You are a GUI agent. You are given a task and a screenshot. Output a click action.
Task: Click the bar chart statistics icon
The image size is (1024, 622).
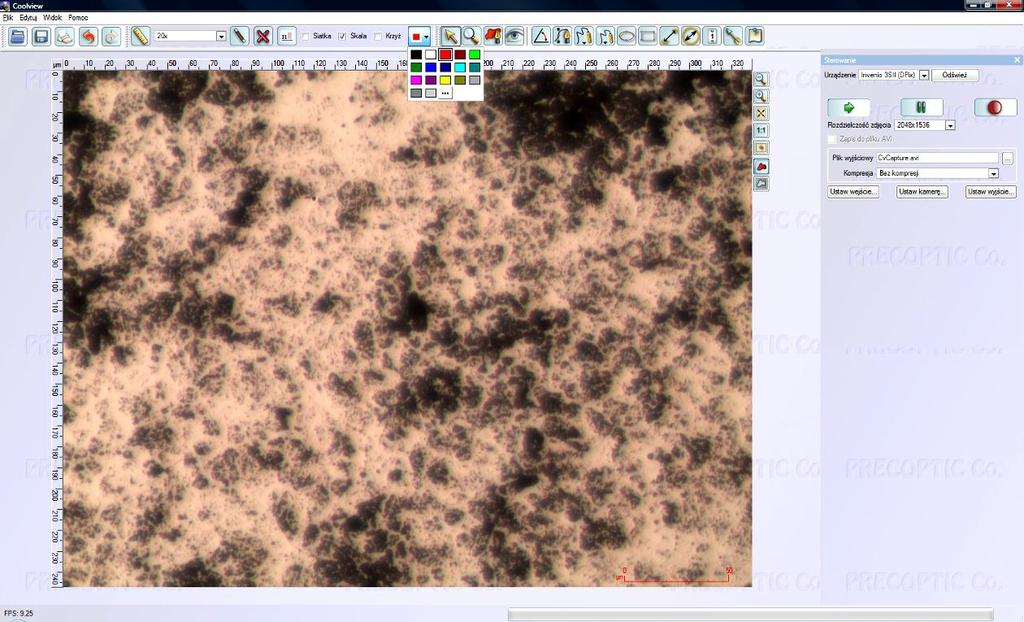click(x=287, y=36)
